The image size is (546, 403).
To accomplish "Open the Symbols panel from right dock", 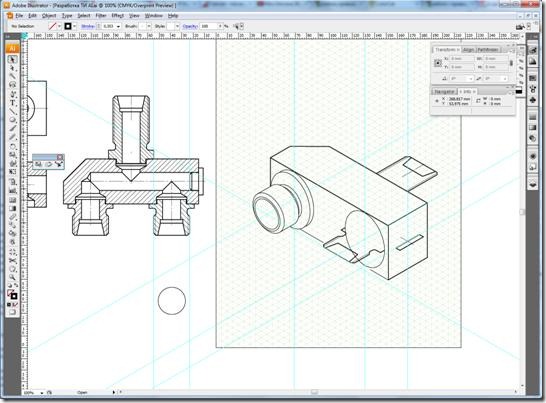I will coord(532,100).
